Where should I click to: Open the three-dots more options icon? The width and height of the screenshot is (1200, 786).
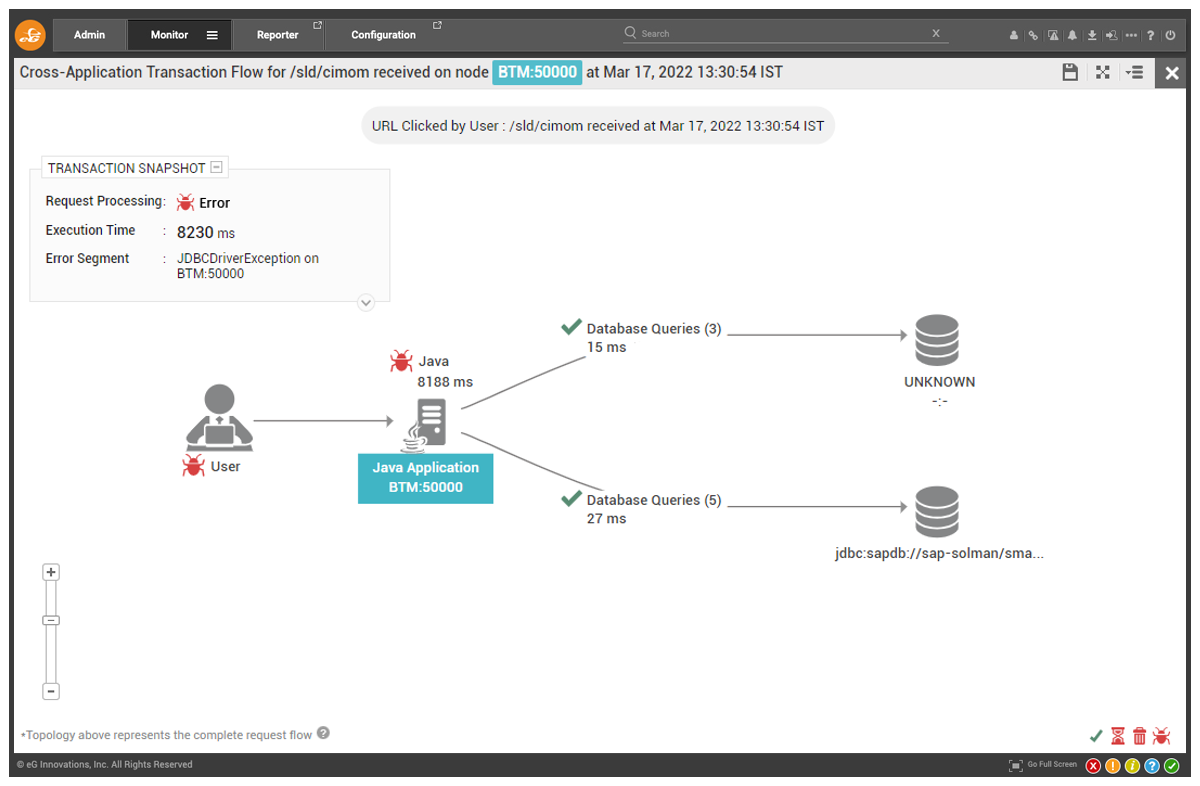pyautogui.click(x=1131, y=35)
